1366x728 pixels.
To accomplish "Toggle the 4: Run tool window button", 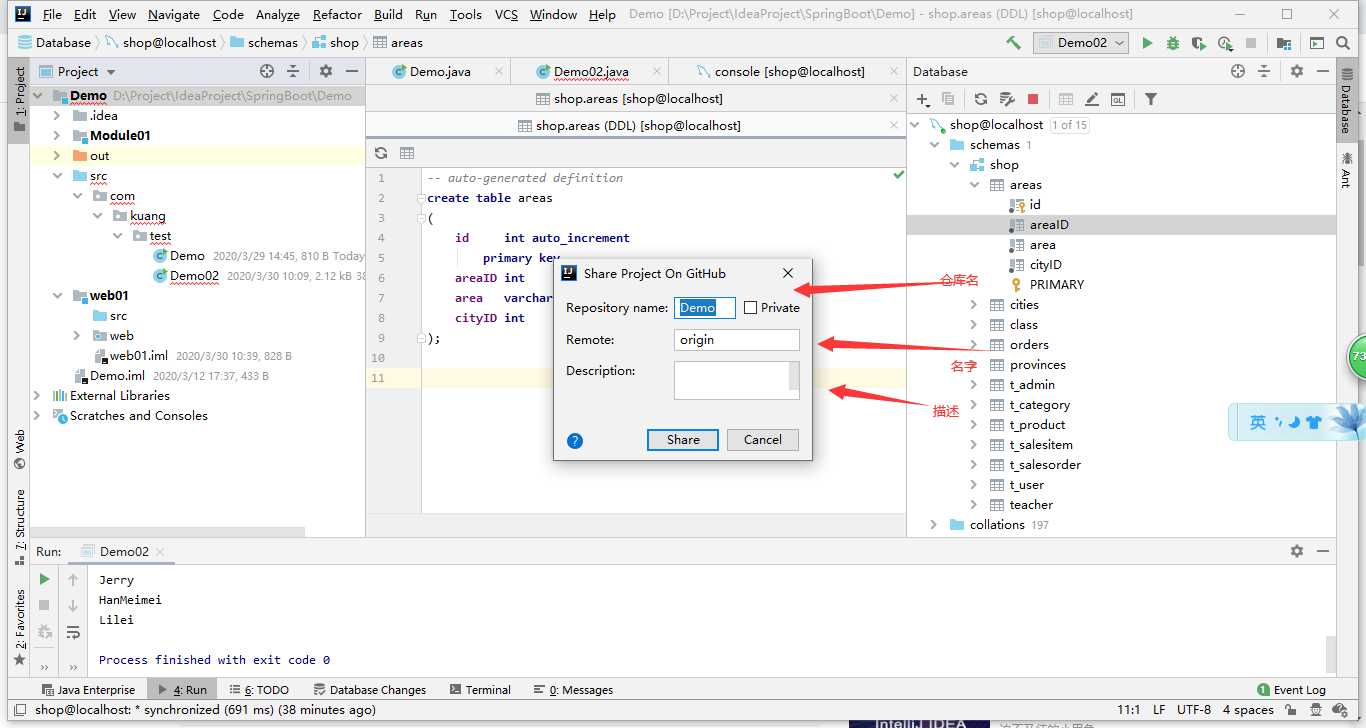I will point(181,689).
